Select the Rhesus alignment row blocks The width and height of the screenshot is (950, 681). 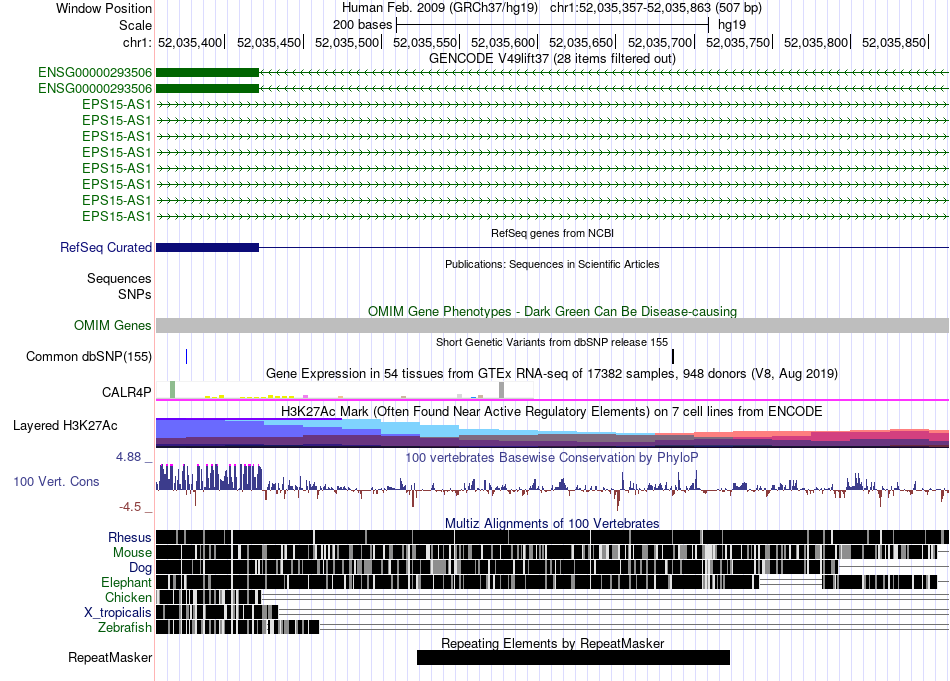click(x=552, y=537)
